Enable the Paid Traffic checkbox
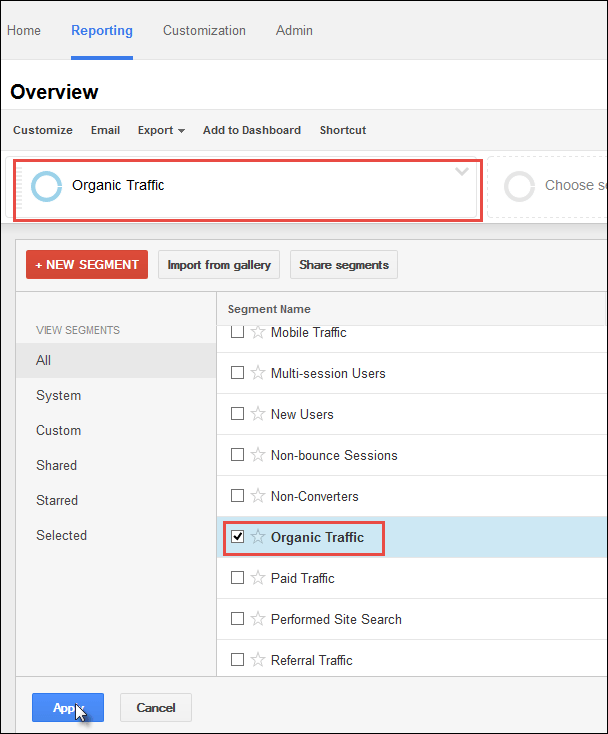This screenshot has height=734, width=608. coord(238,578)
